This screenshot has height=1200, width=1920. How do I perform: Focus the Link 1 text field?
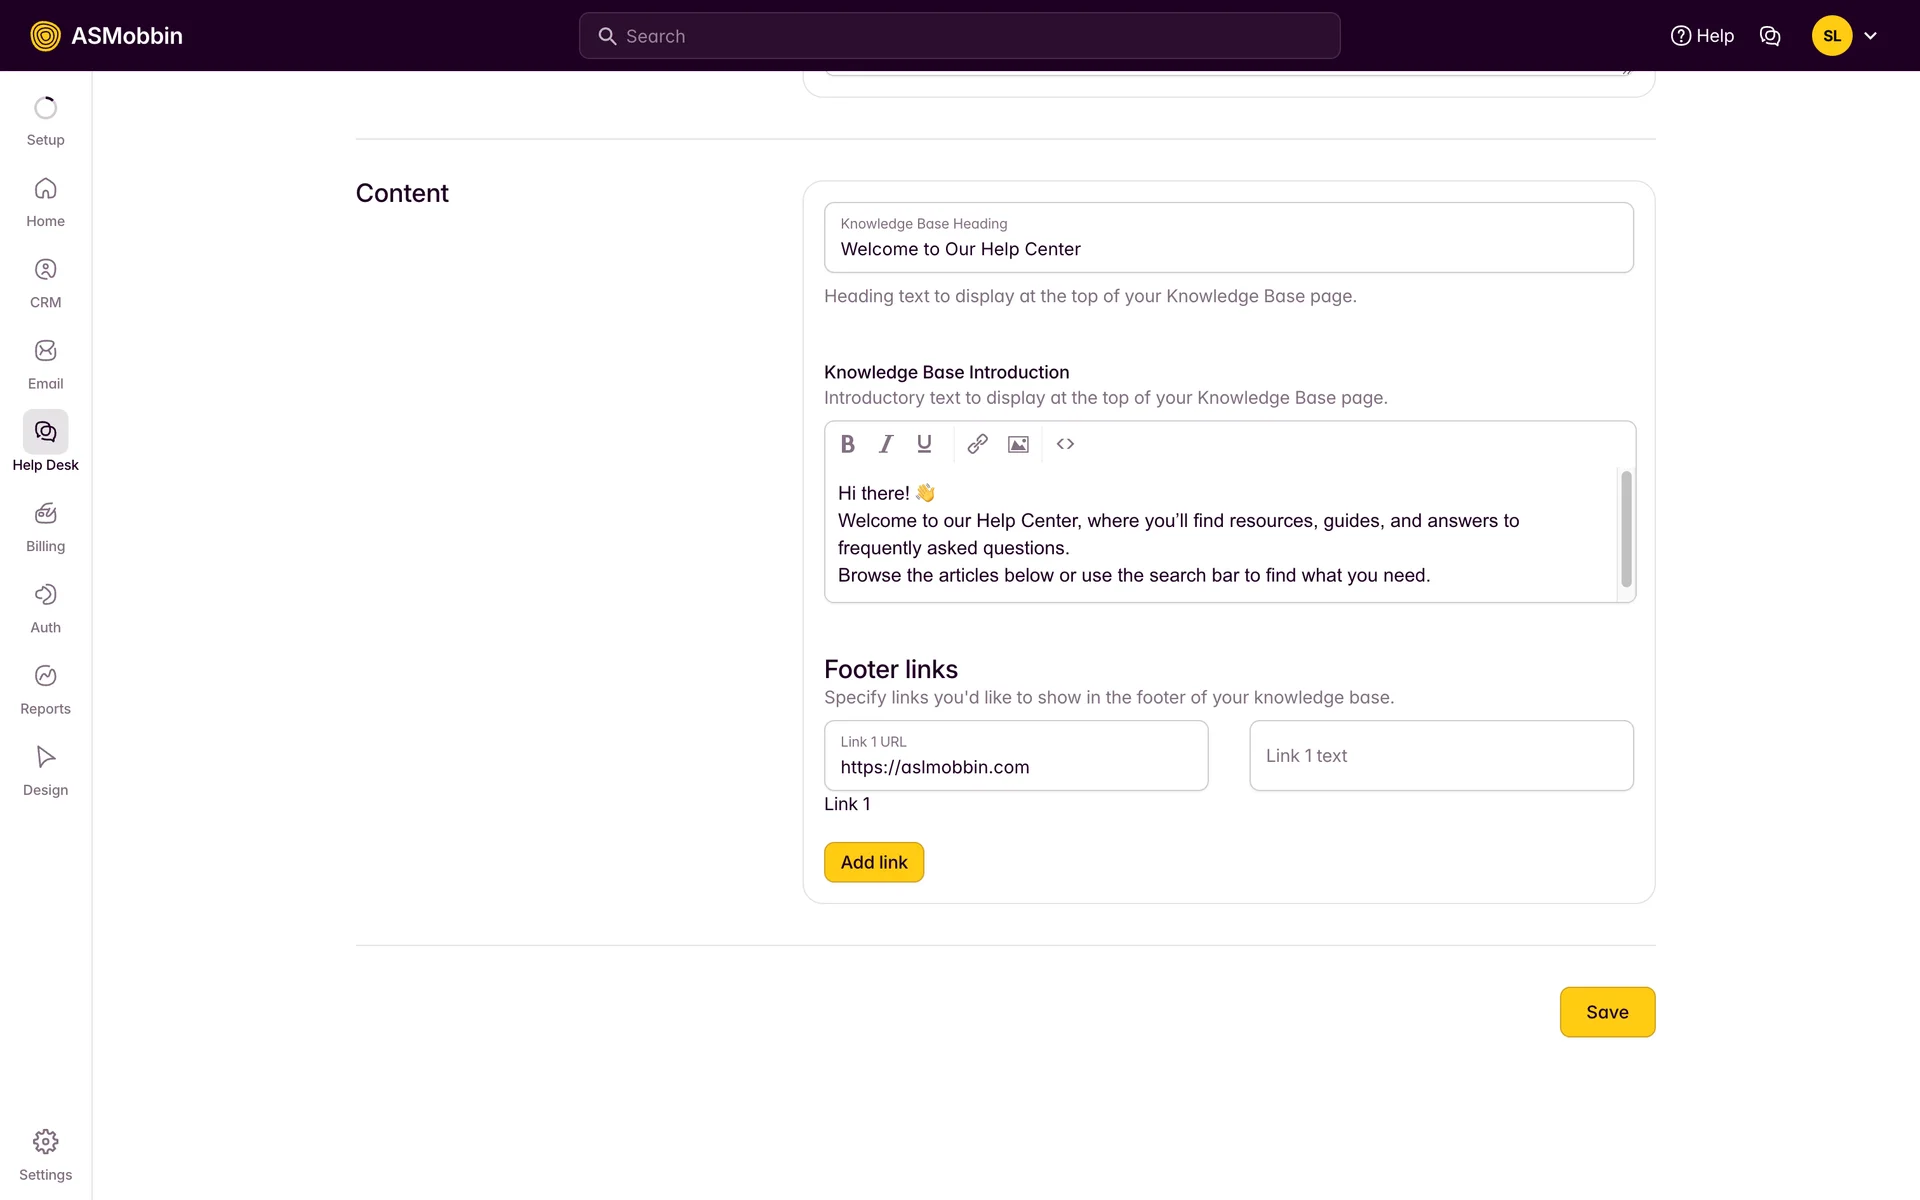pyautogui.click(x=1440, y=756)
